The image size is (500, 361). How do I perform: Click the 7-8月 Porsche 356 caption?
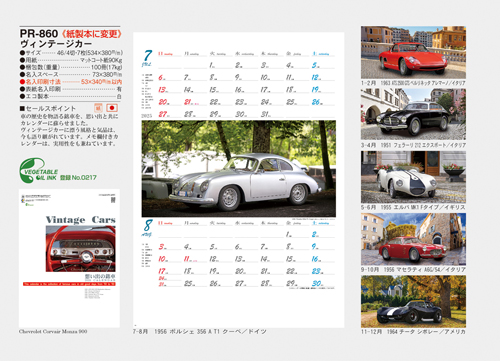(x=200, y=332)
